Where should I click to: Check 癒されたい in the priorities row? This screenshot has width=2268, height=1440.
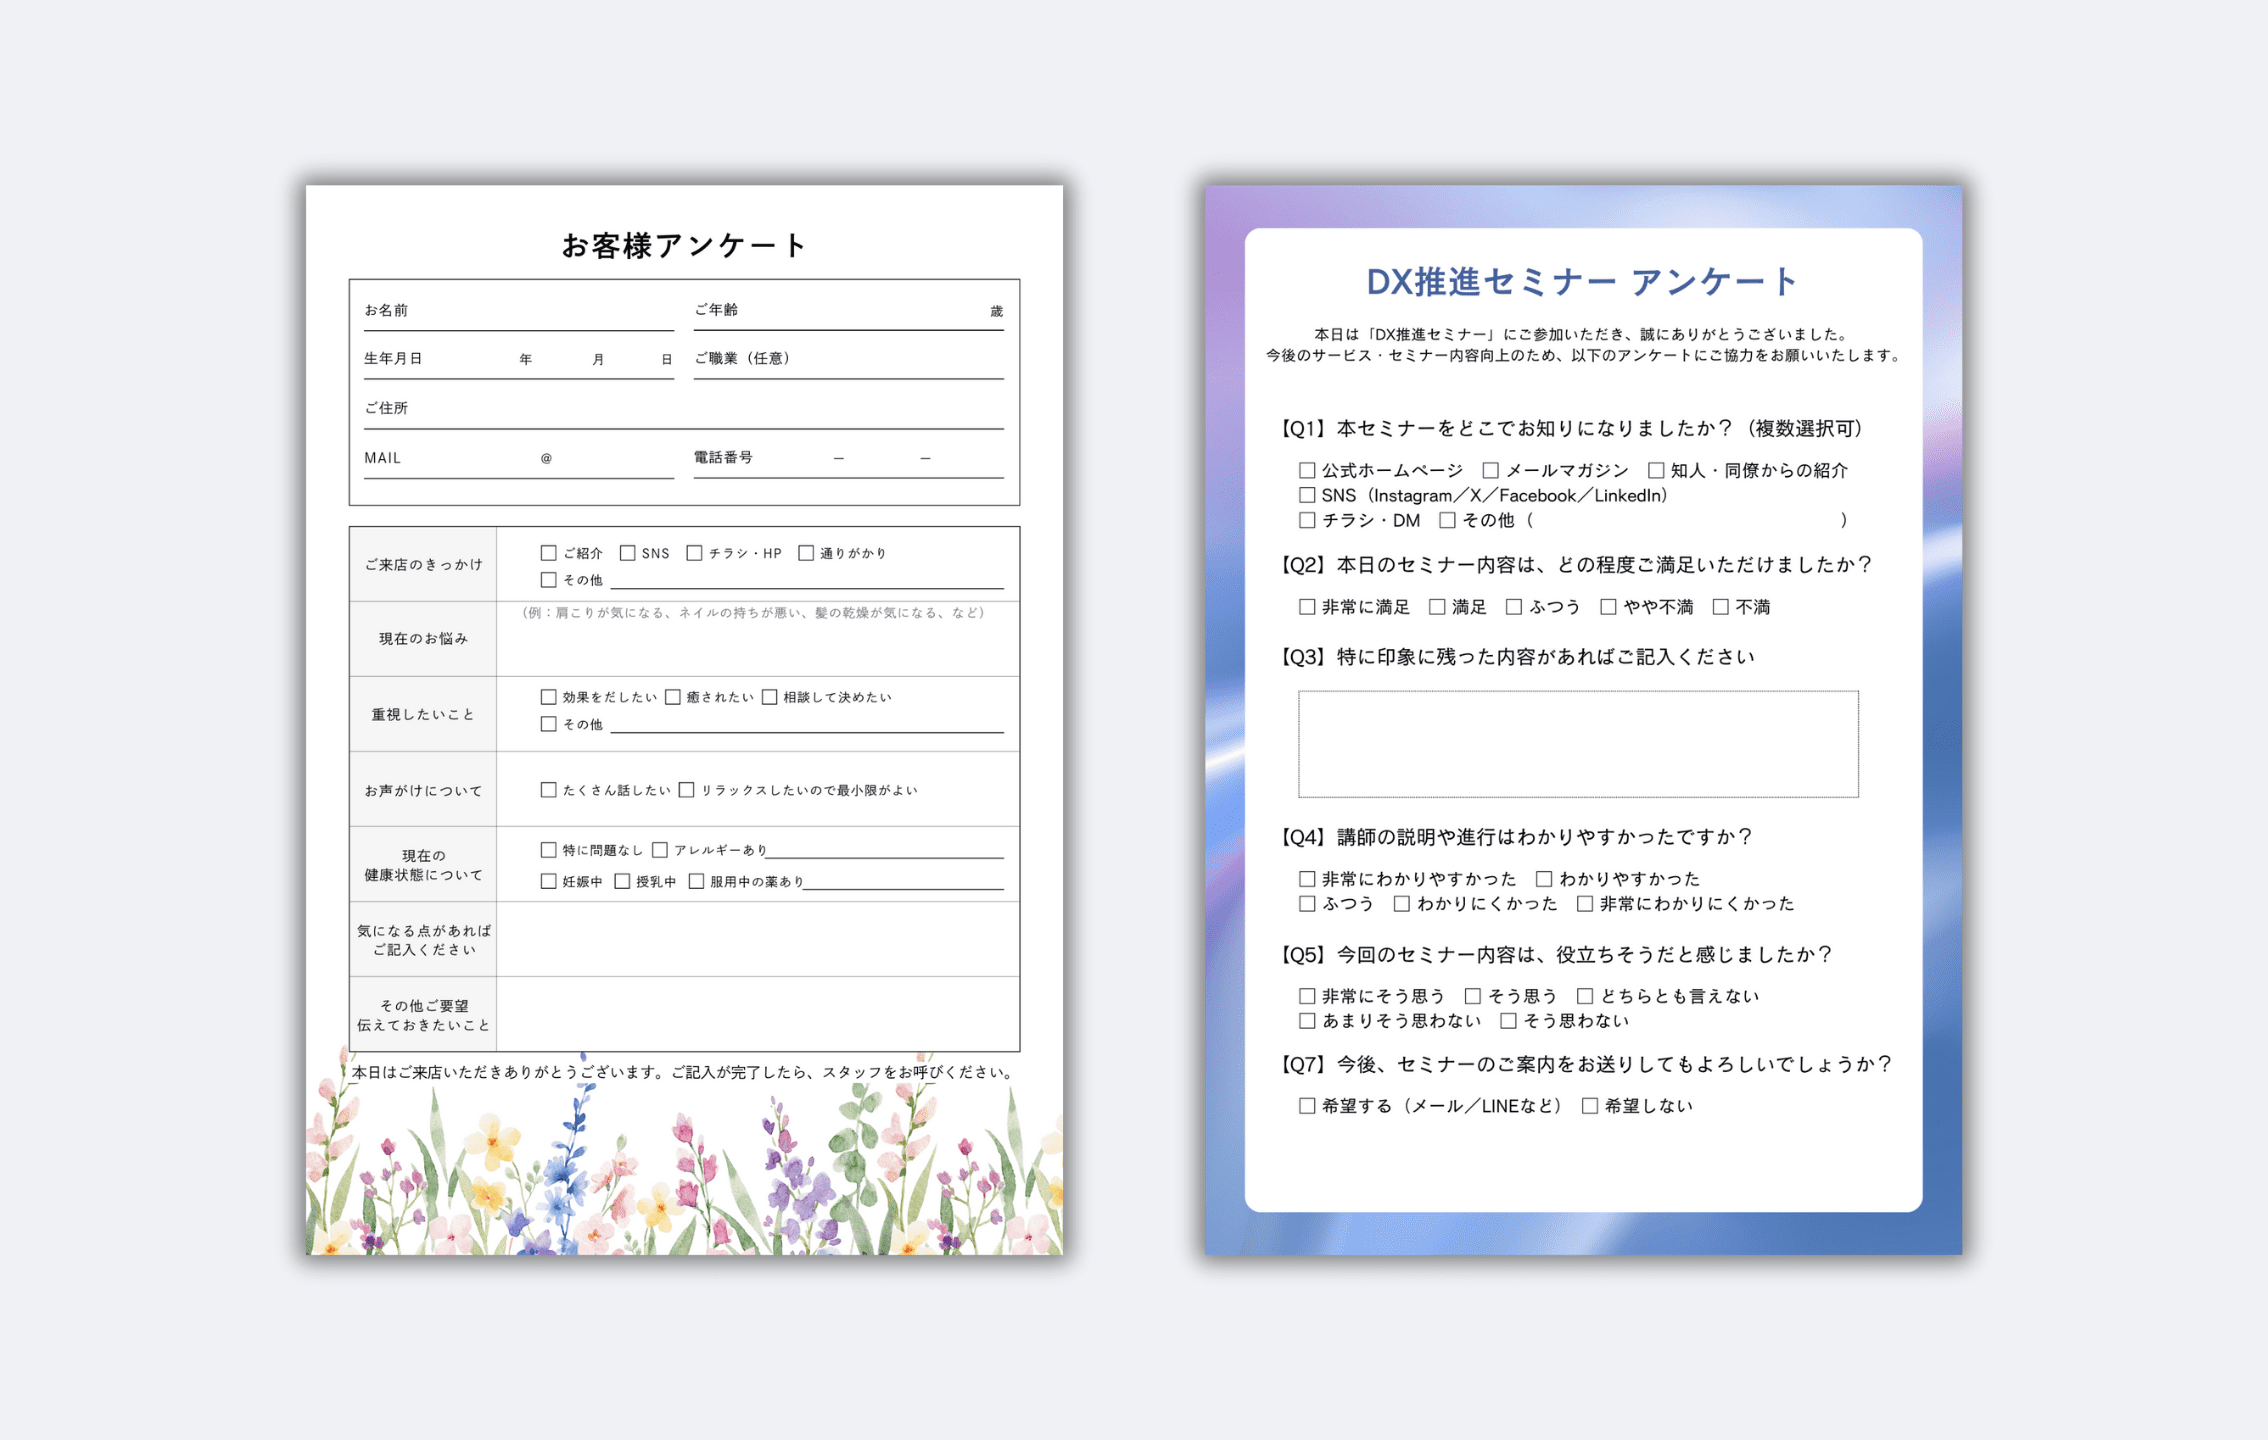point(672,696)
